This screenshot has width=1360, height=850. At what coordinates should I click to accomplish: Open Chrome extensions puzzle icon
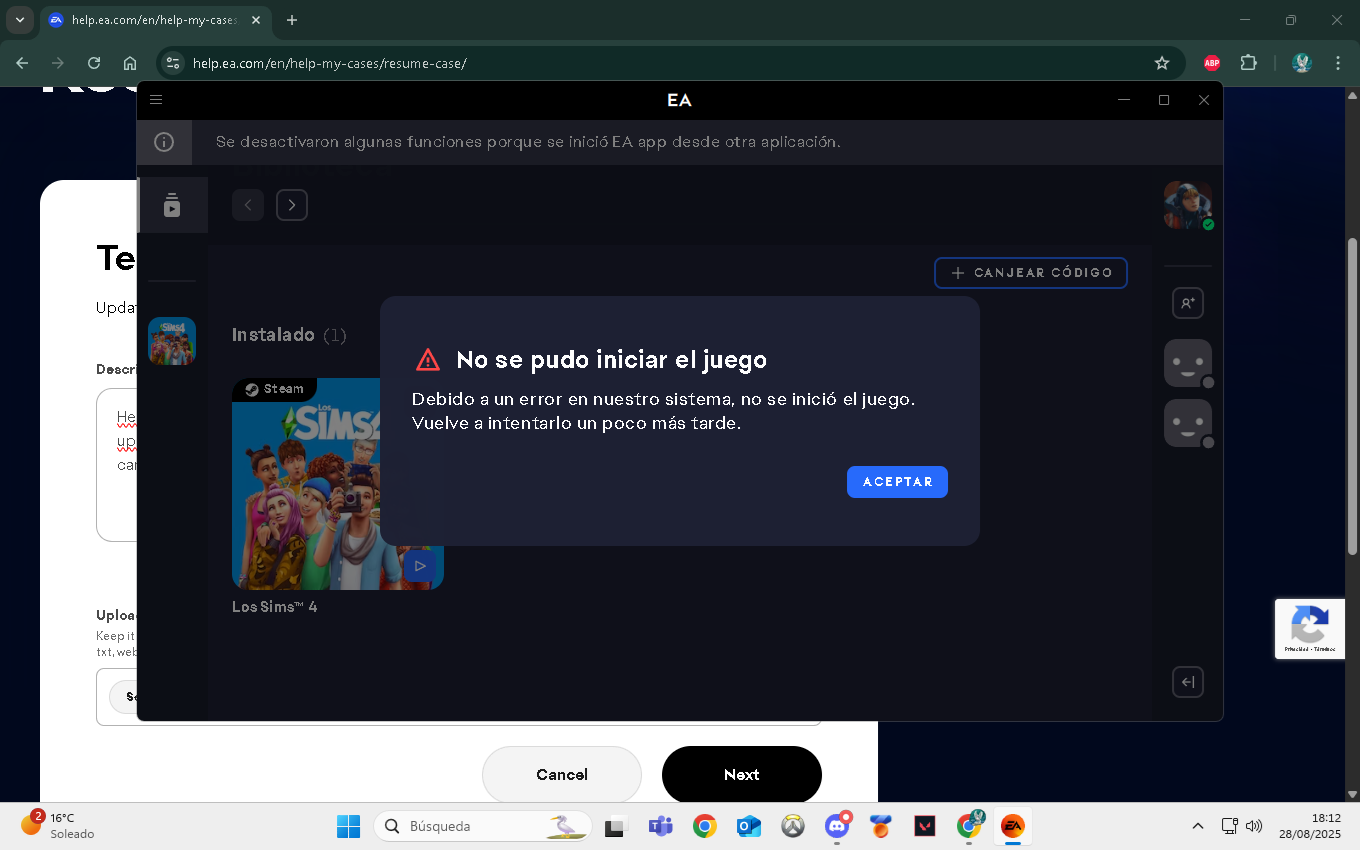(x=1249, y=63)
